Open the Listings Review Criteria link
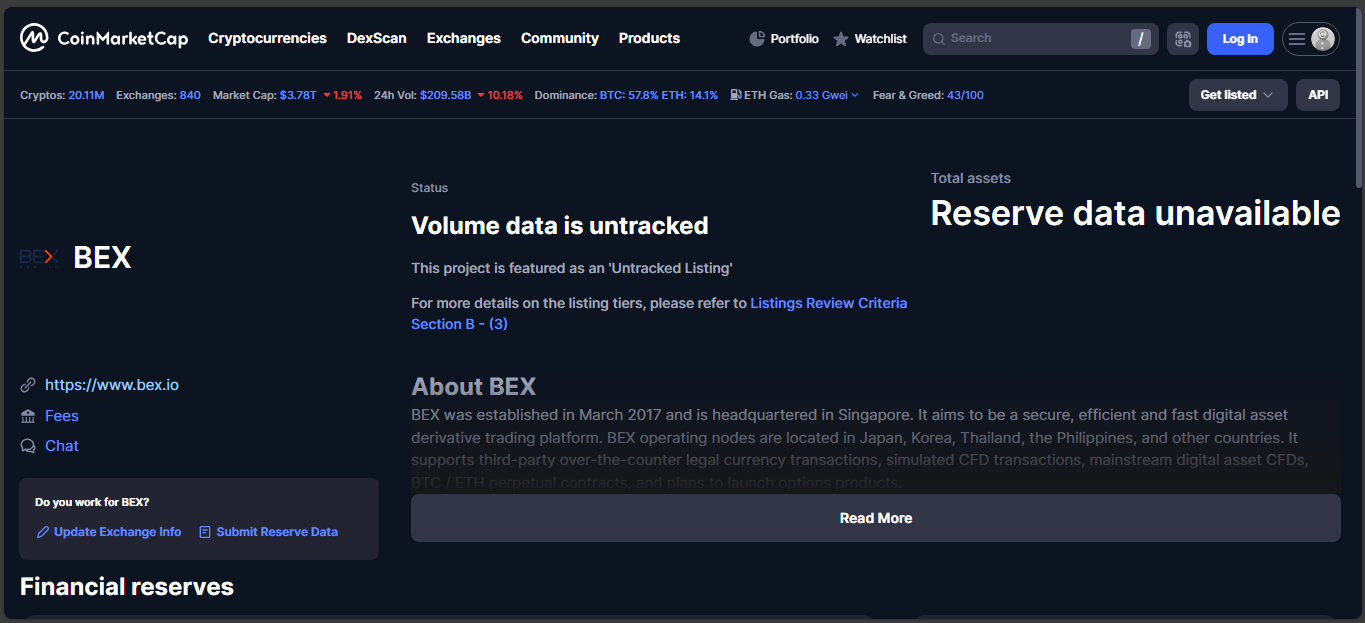 click(828, 303)
